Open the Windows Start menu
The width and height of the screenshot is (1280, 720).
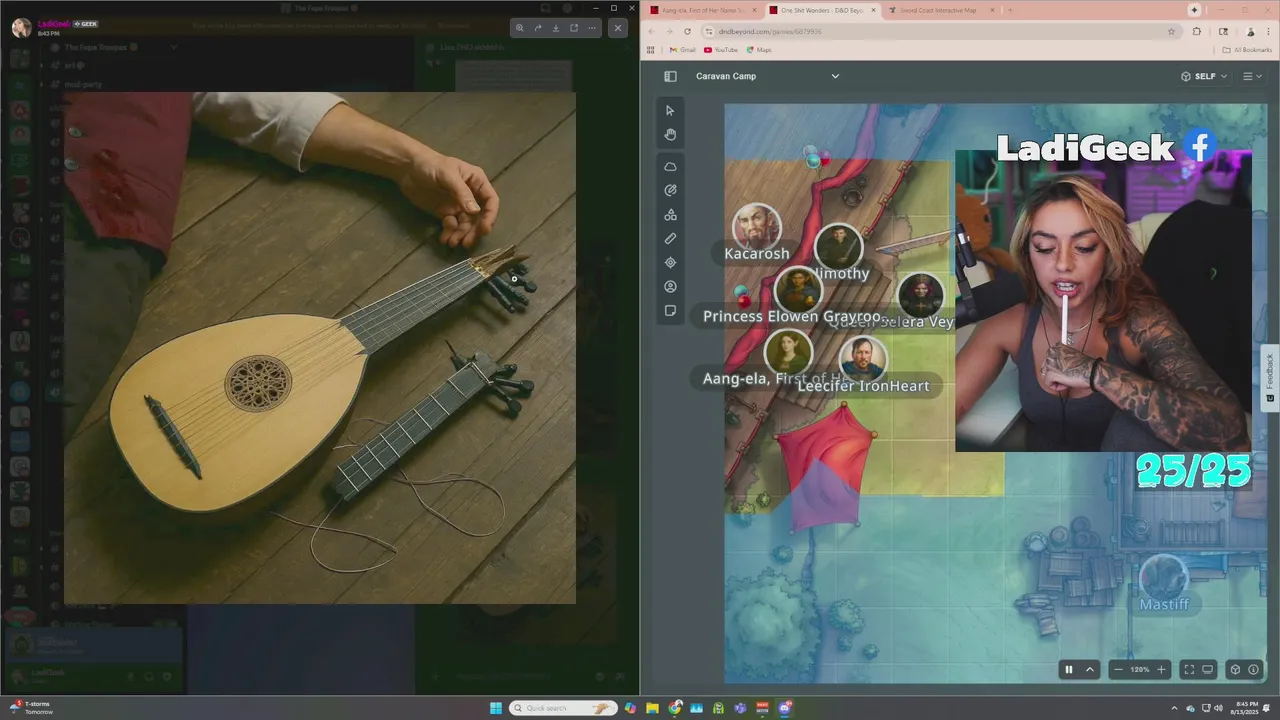[496, 708]
